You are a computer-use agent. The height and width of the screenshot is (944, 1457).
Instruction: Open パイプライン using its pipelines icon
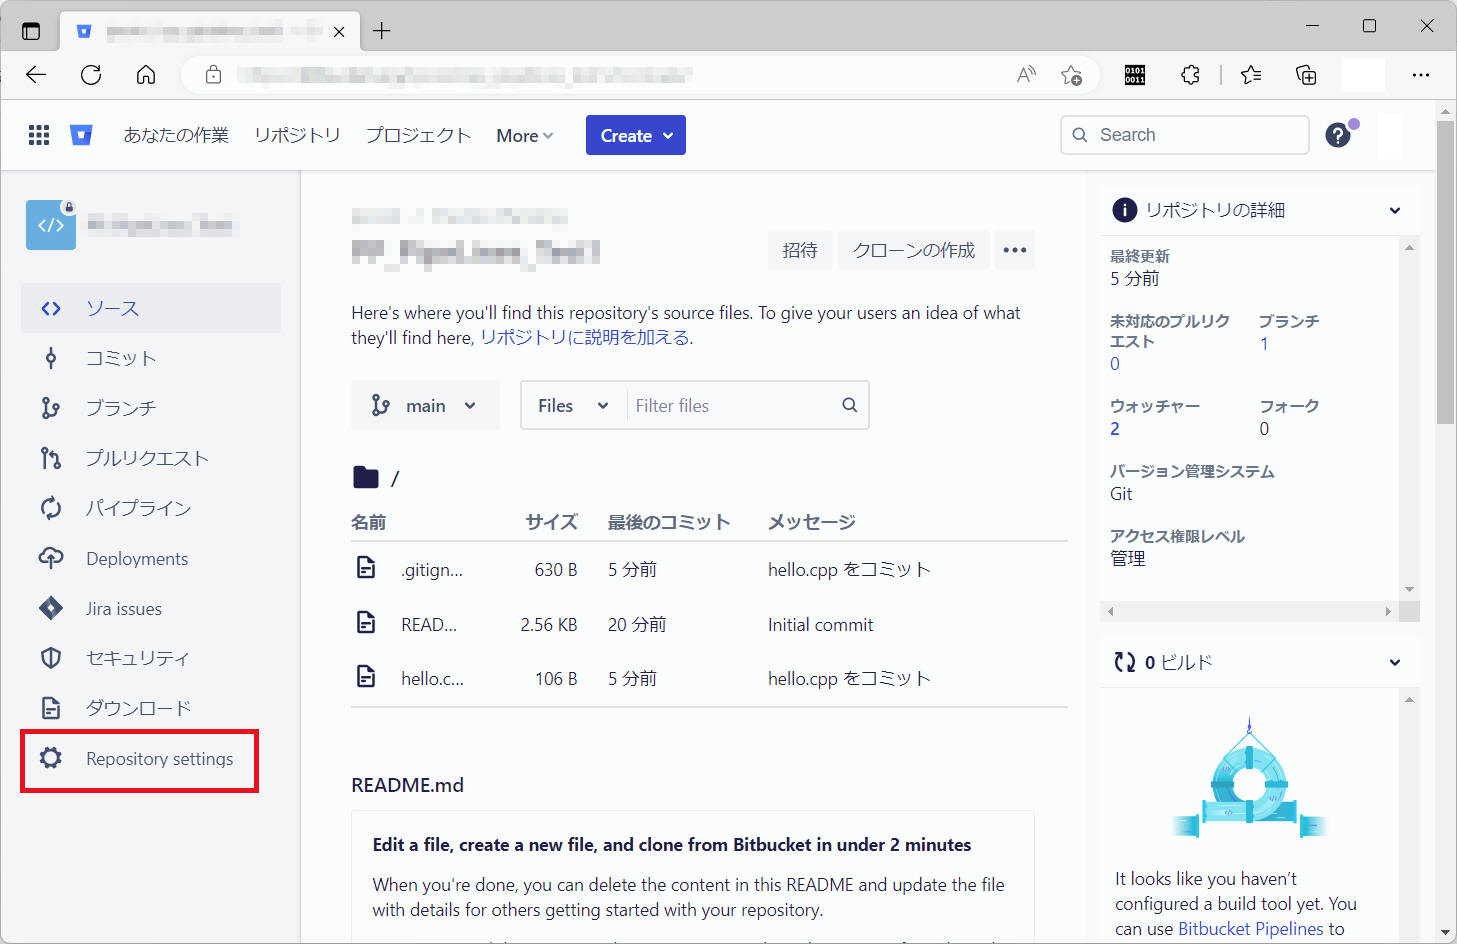tap(51, 508)
